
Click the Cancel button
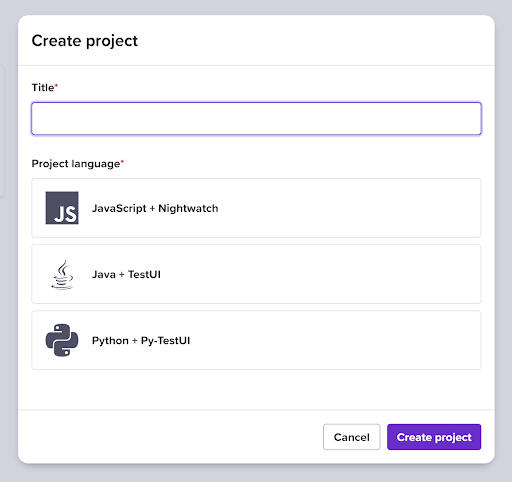351,437
